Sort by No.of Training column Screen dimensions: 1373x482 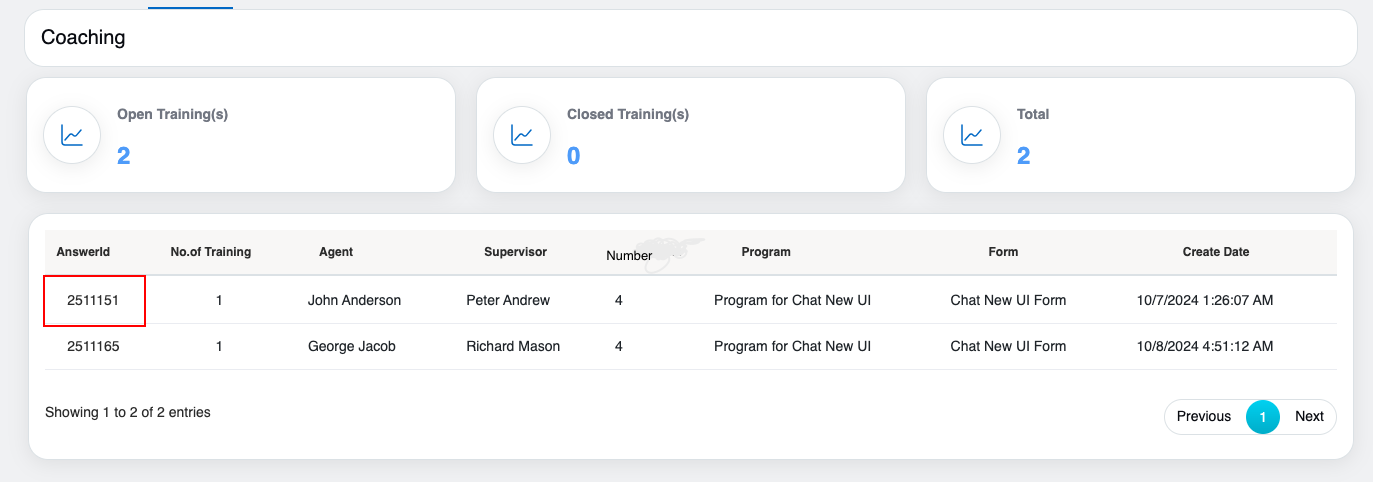click(x=211, y=252)
